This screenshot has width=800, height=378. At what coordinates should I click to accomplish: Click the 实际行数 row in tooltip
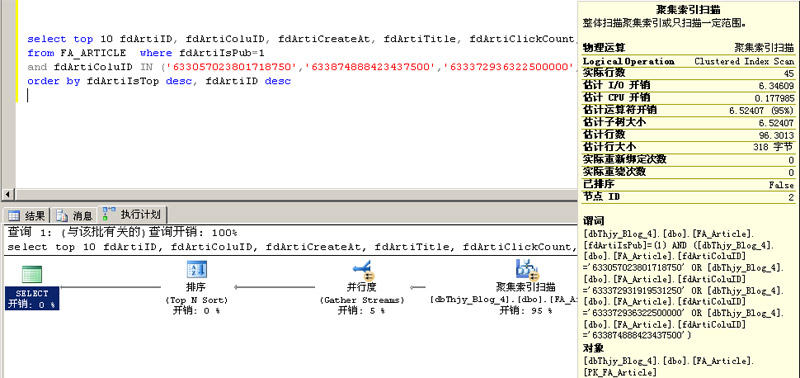688,73
